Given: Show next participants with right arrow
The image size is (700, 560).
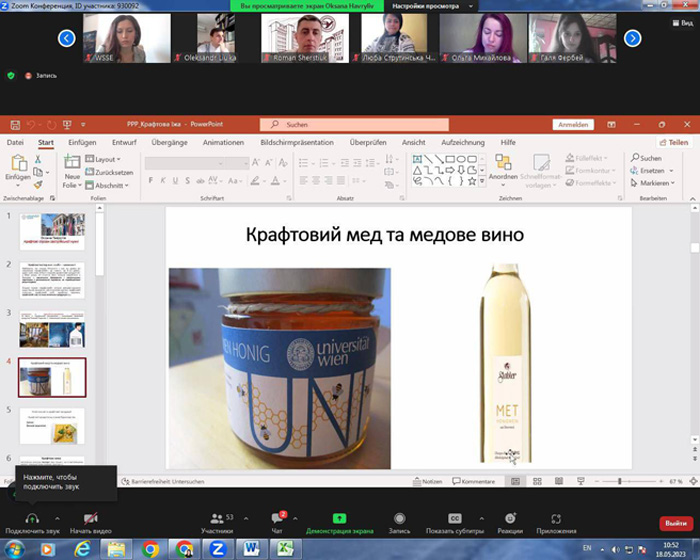Looking at the screenshot, I should [632, 38].
